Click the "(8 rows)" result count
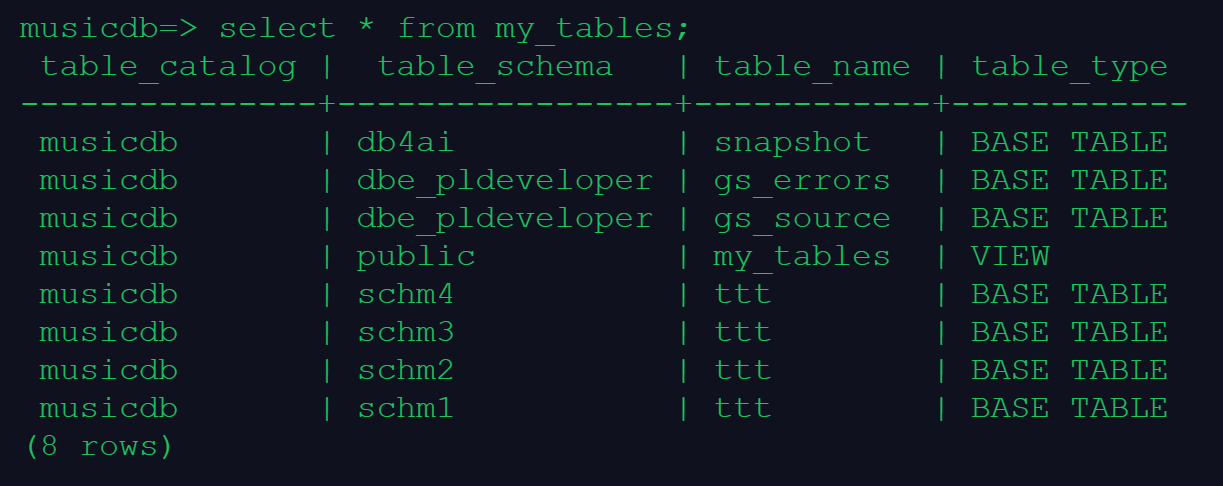 99,447
